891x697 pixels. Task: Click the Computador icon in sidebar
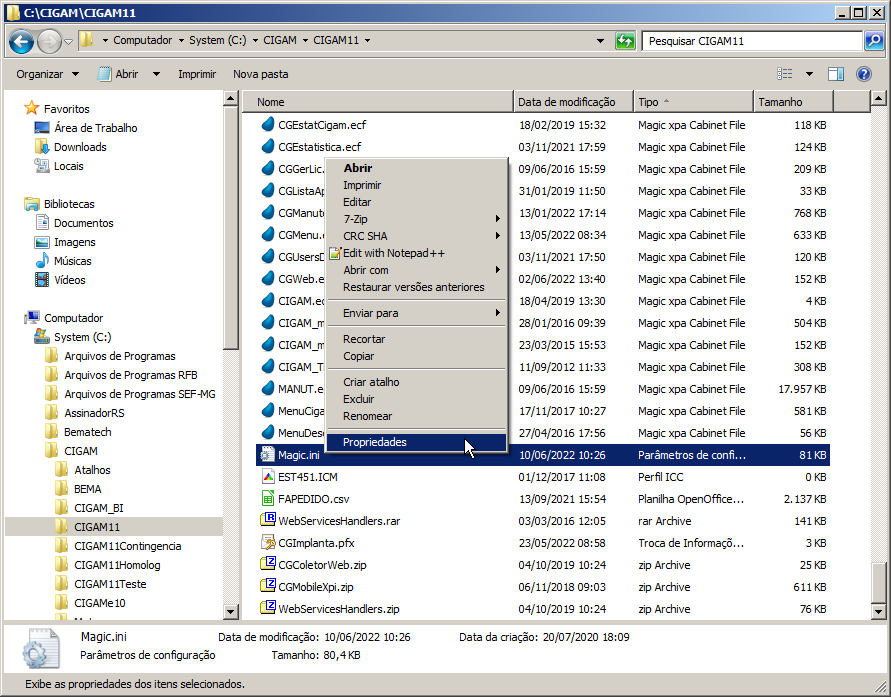32,317
